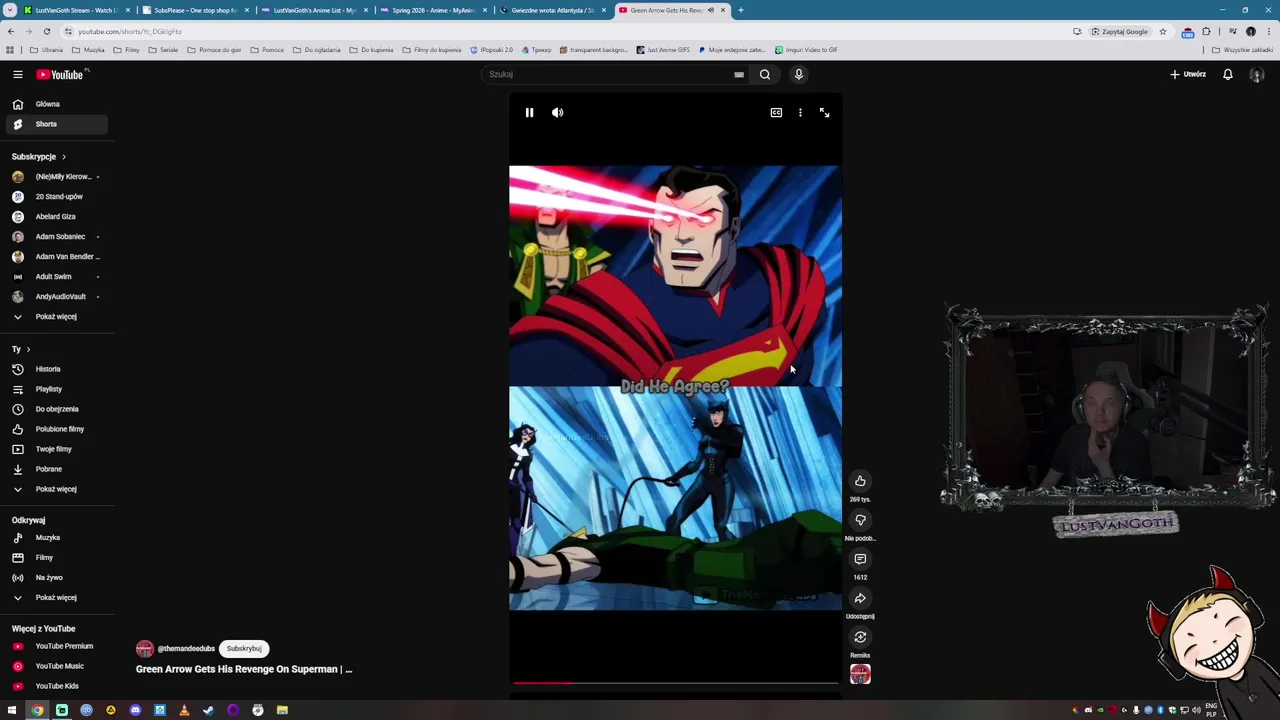Open the on-screen keyboard in search box
1280x720 pixels.
pyautogui.click(x=739, y=74)
